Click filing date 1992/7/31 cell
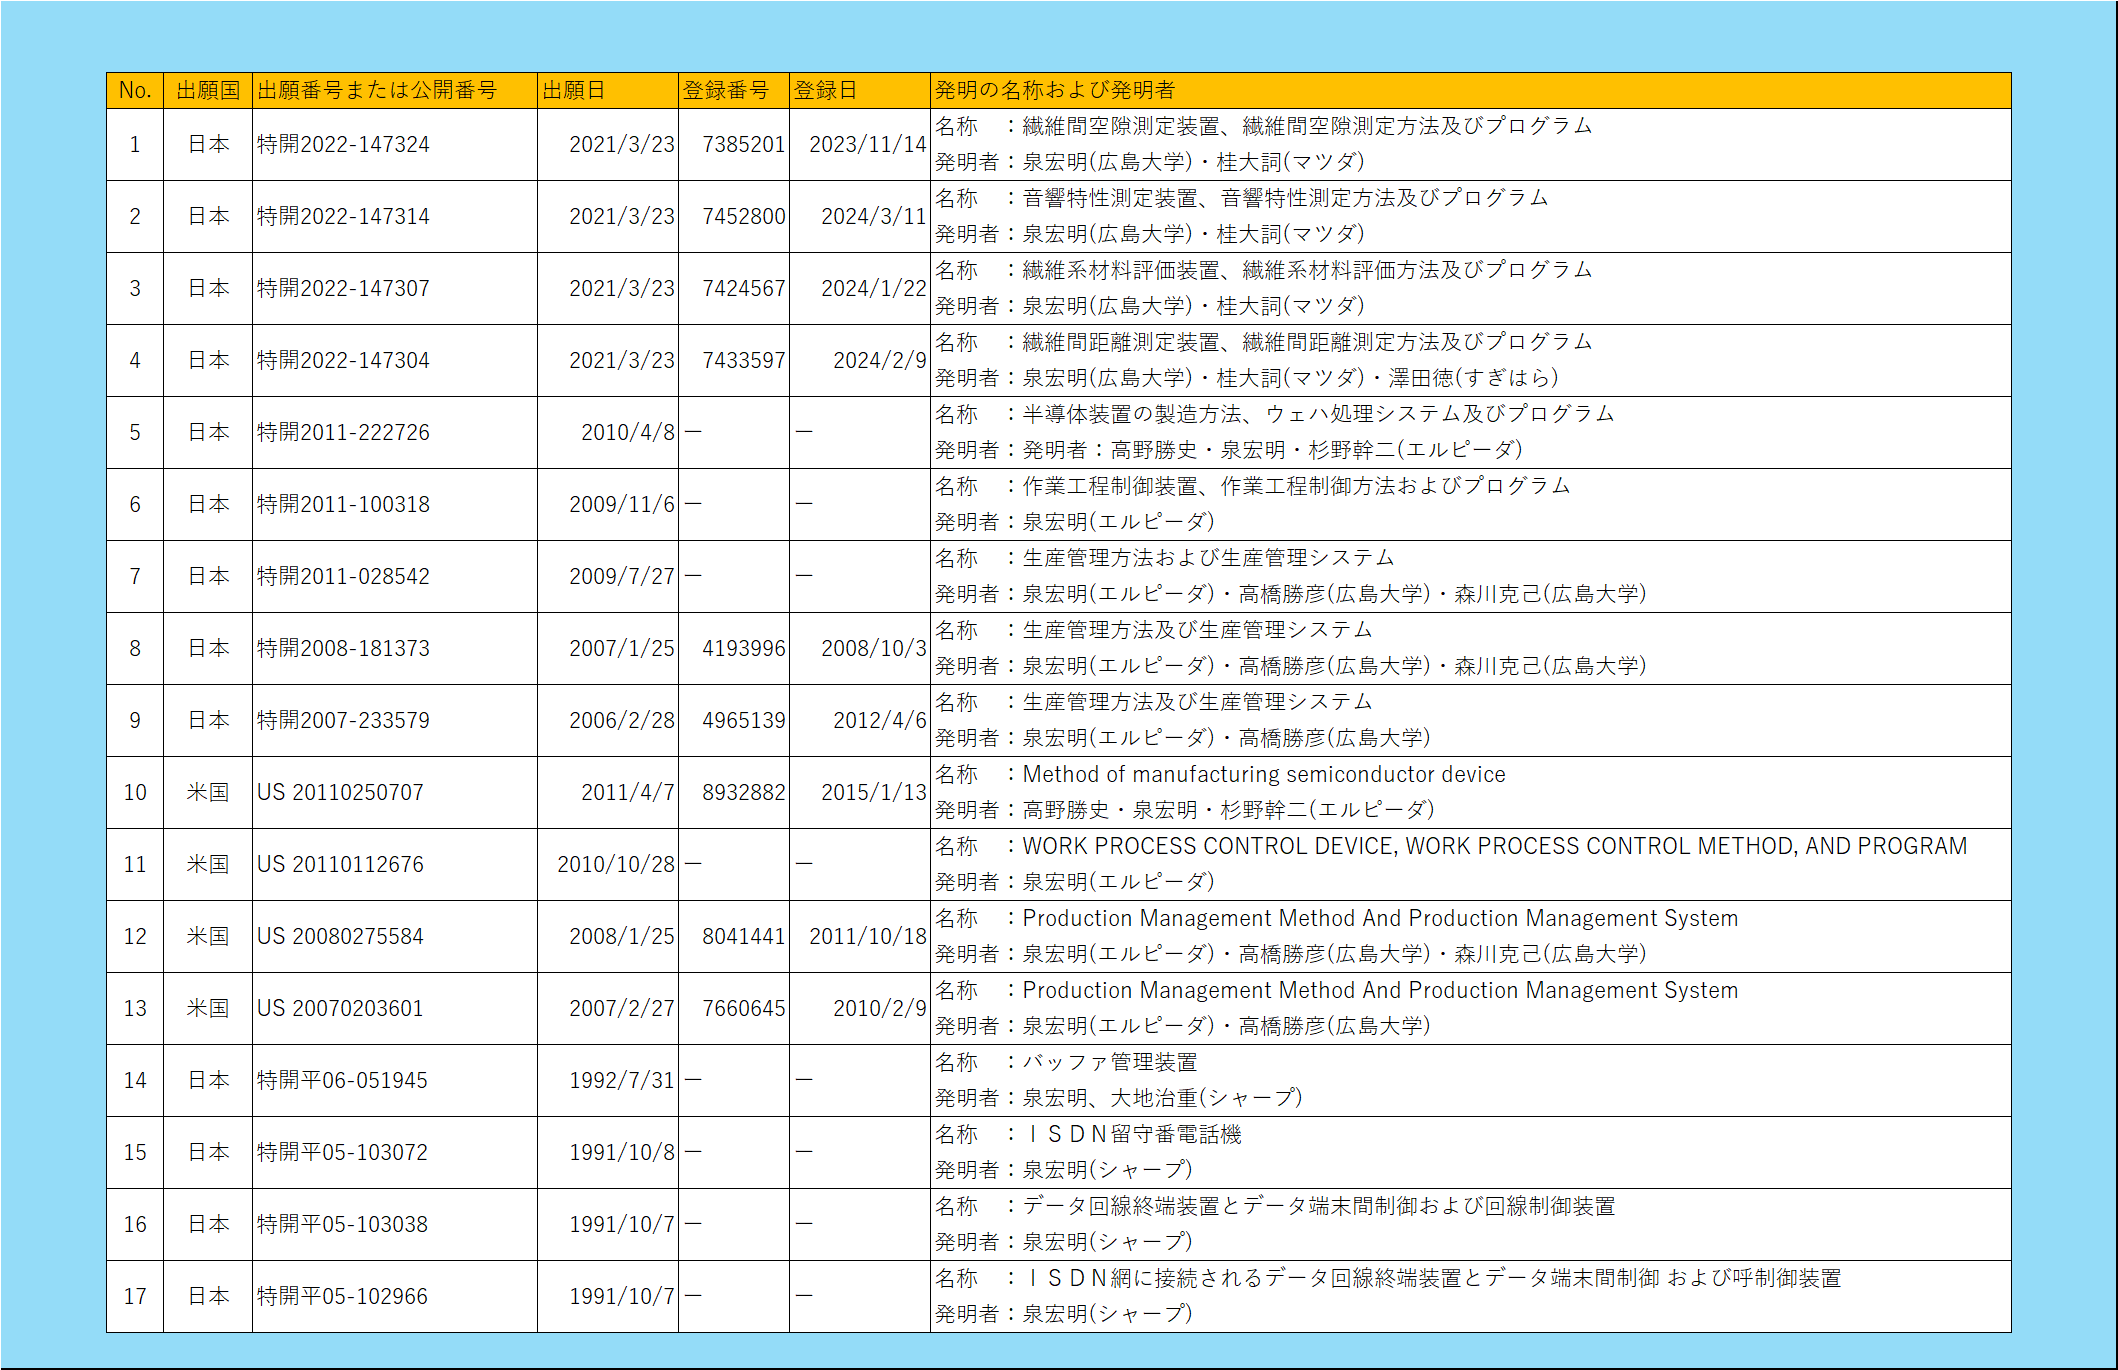Image resolution: width=2118 pixels, height=1370 pixels. [x=621, y=1080]
